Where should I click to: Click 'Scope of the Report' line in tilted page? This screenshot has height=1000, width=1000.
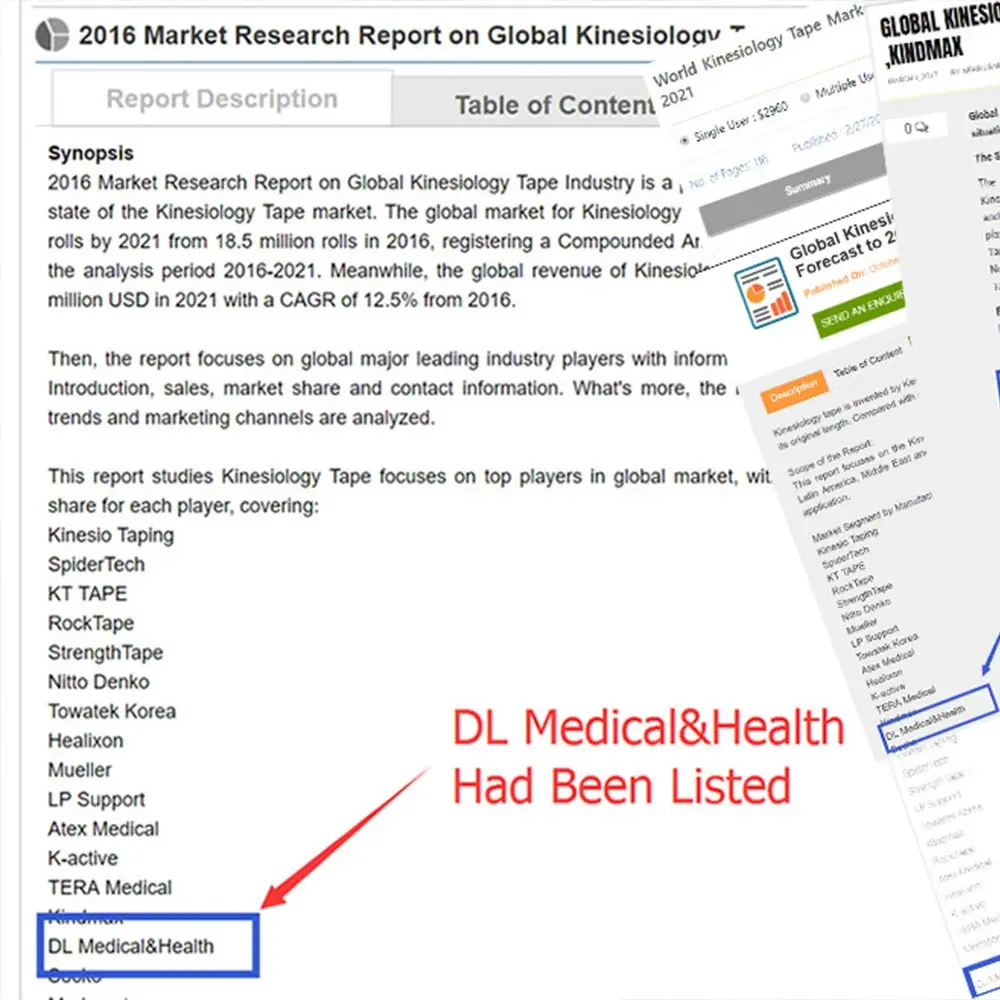pos(829,458)
